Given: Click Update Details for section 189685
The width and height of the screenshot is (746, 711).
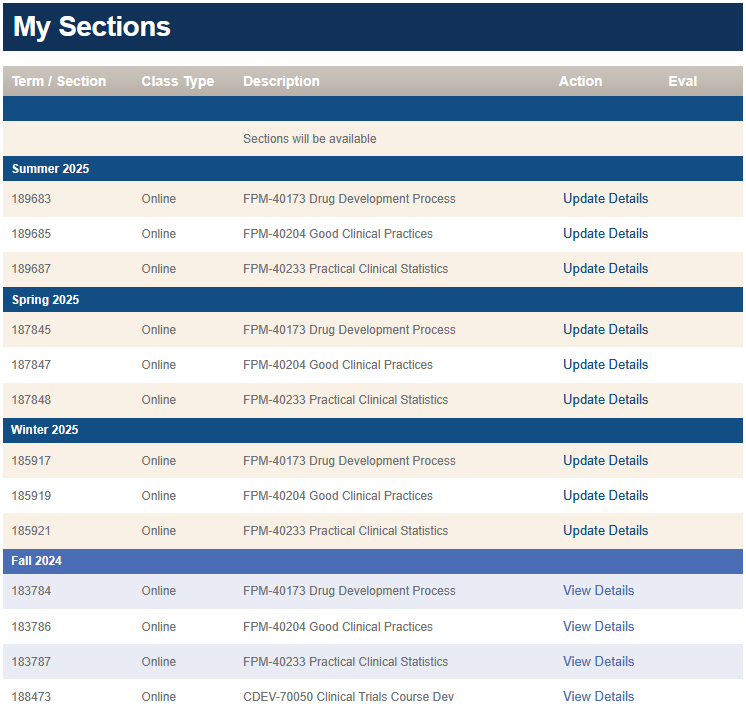Looking at the screenshot, I should tap(605, 234).
